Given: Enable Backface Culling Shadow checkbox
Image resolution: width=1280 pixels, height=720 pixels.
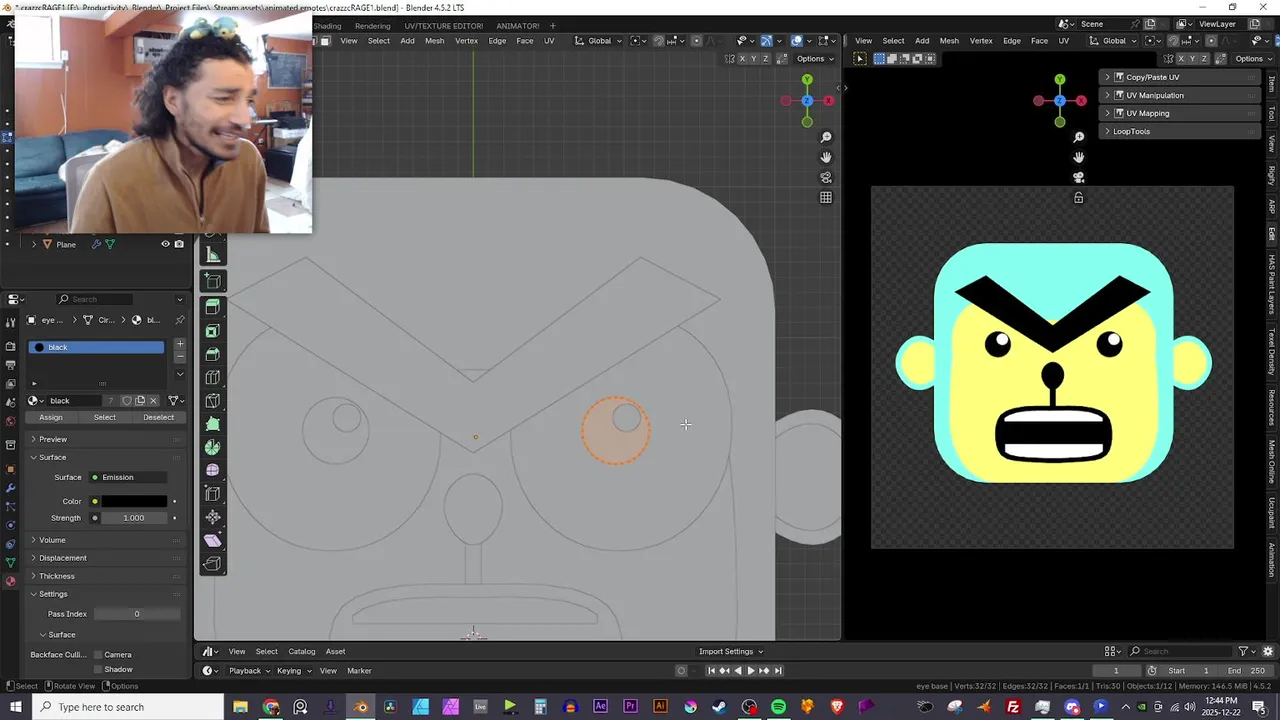Looking at the screenshot, I should pyautogui.click(x=98, y=670).
